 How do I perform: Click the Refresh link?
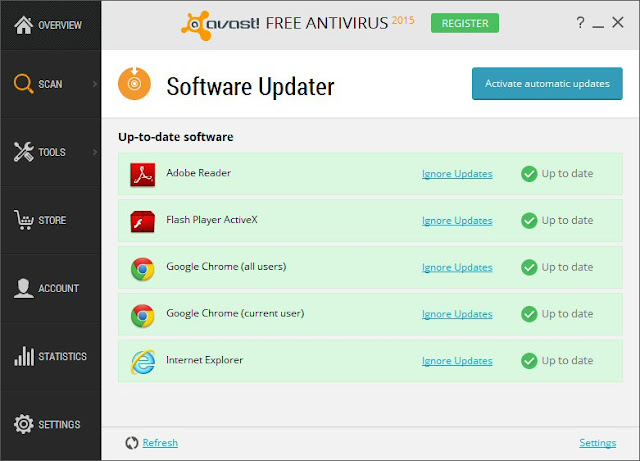click(160, 443)
